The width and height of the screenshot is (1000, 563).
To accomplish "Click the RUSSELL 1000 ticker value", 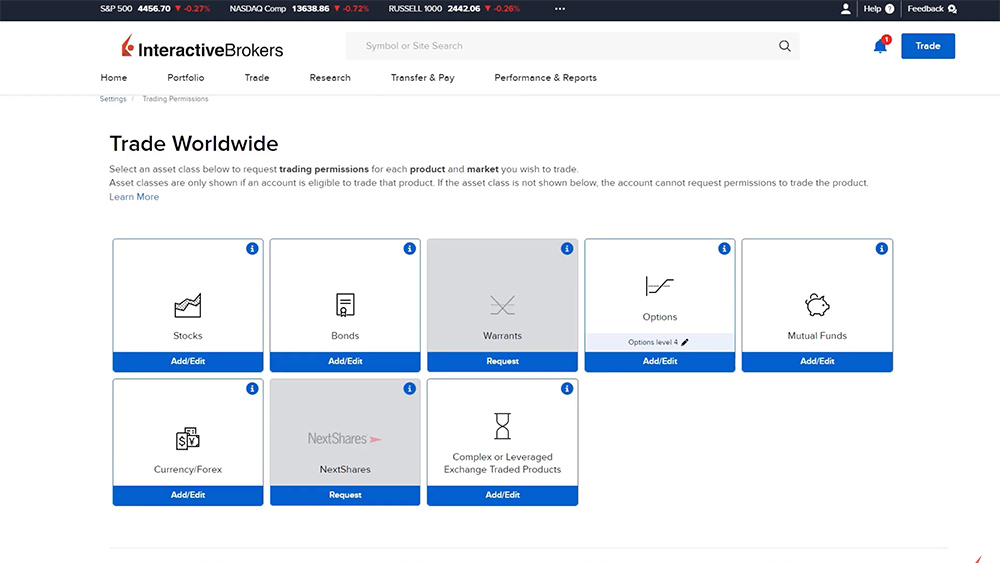I will point(464,9).
